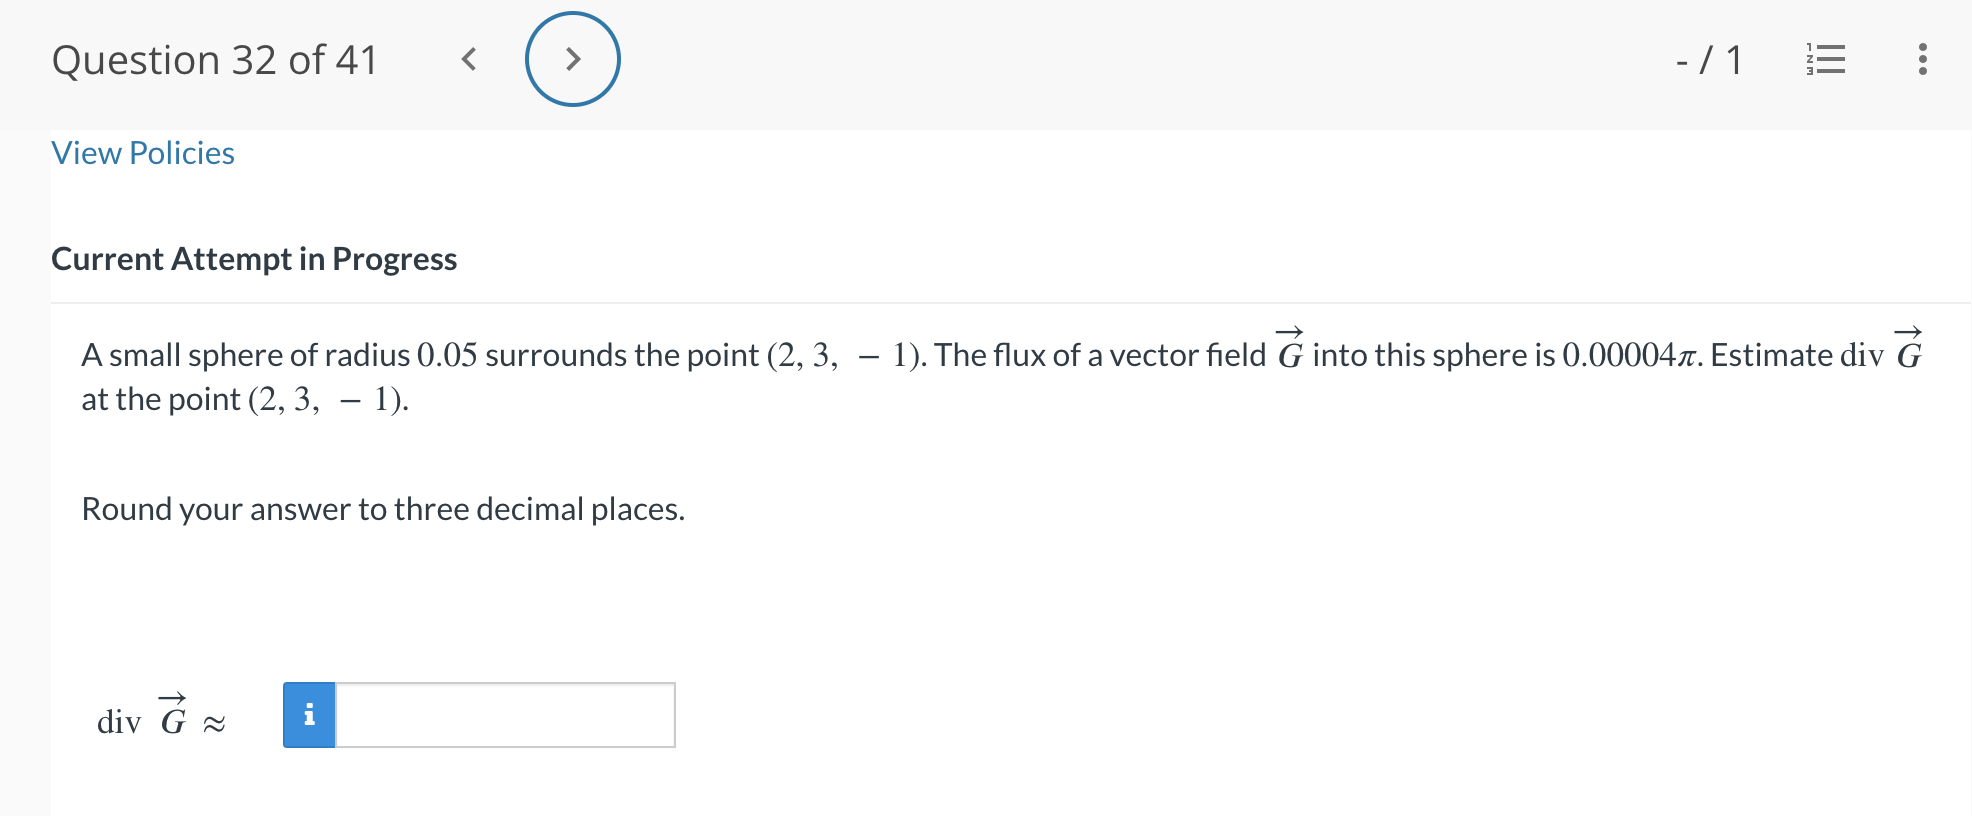Open the View Policies link

tap(142, 152)
